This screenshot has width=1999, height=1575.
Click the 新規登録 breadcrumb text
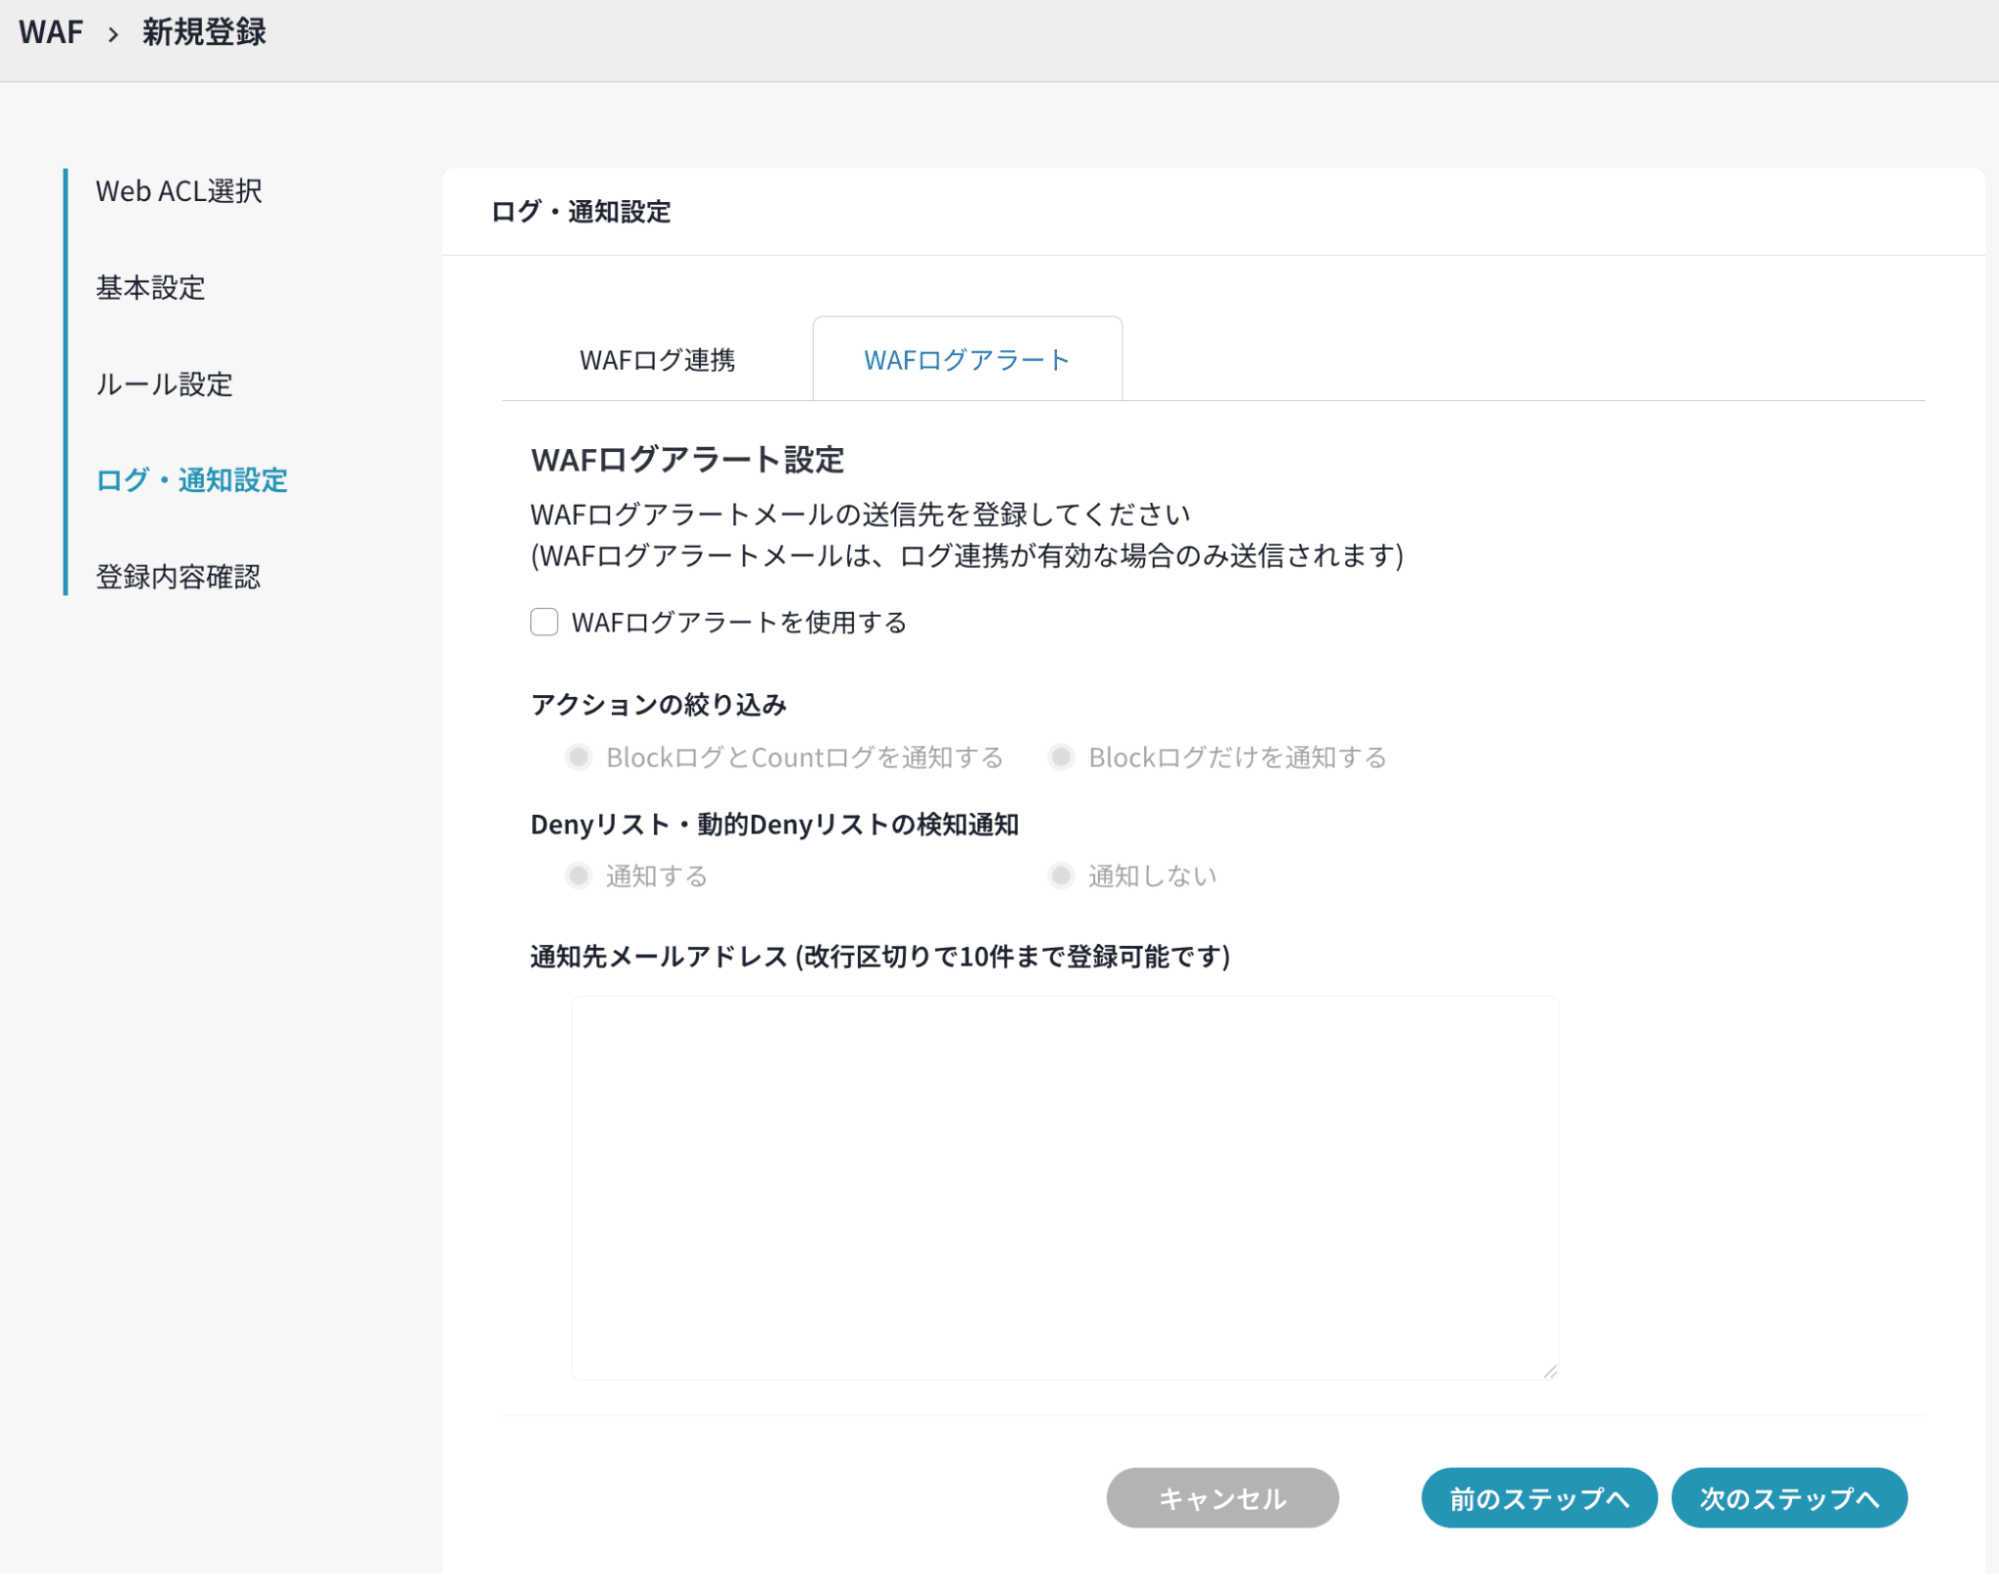coord(204,32)
